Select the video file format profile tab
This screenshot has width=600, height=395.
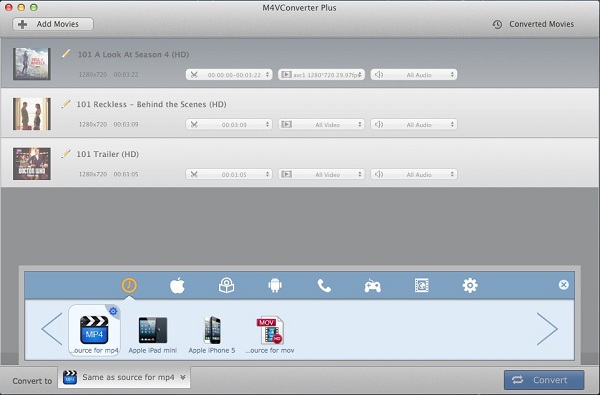pyautogui.click(x=422, y=286)
